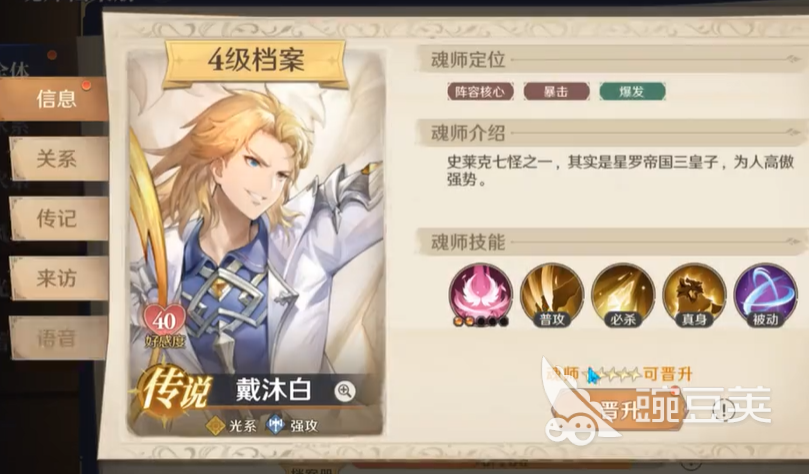Click the 爆发 burst tag
Viewport: 809px width, 474px height.
[632, 92]
